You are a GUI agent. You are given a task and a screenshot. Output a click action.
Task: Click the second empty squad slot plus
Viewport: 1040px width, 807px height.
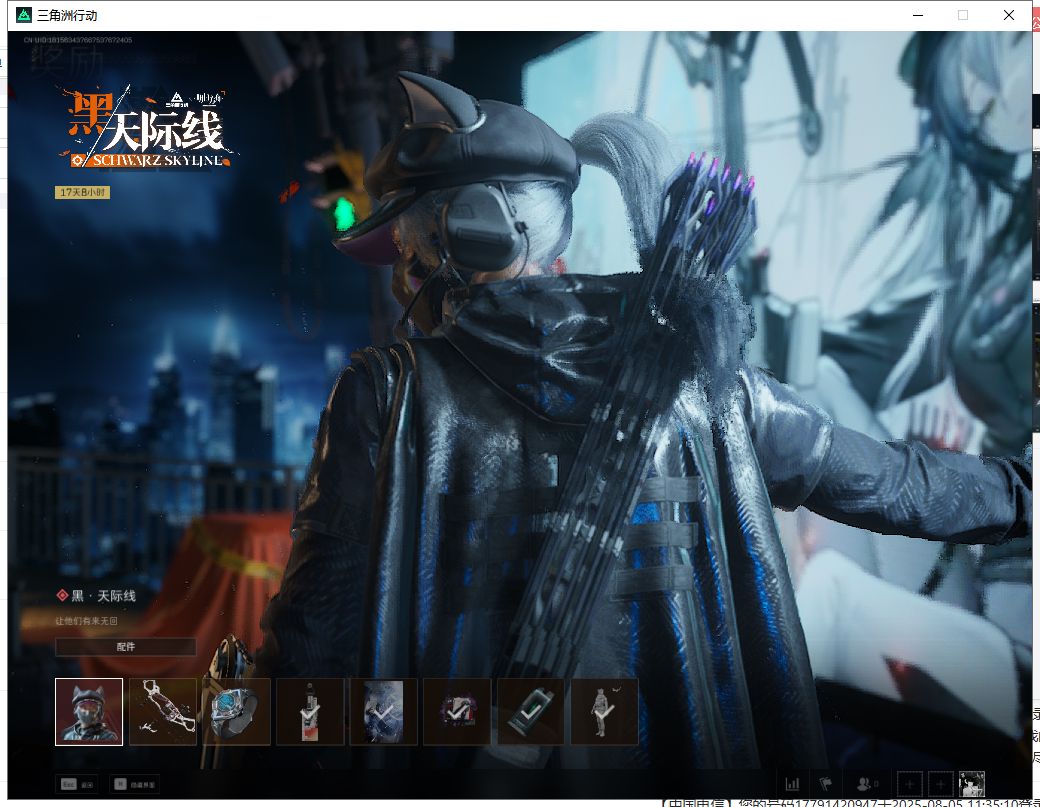point(940,784)
